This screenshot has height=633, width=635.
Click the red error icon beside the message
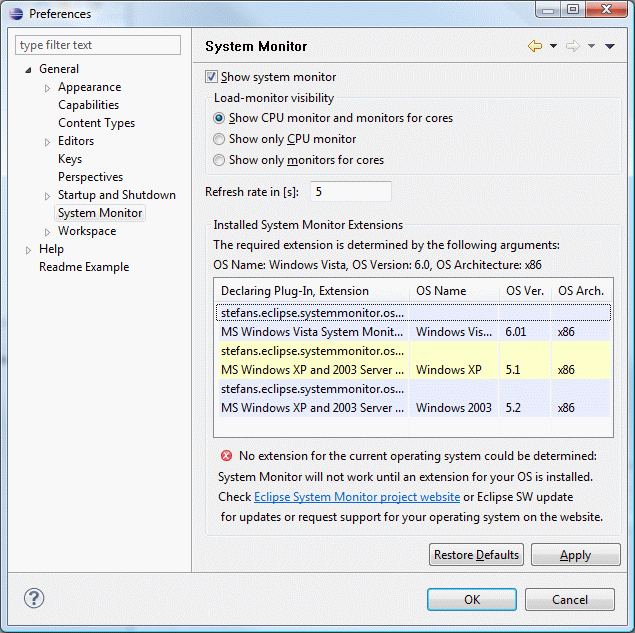click(226, 456)
